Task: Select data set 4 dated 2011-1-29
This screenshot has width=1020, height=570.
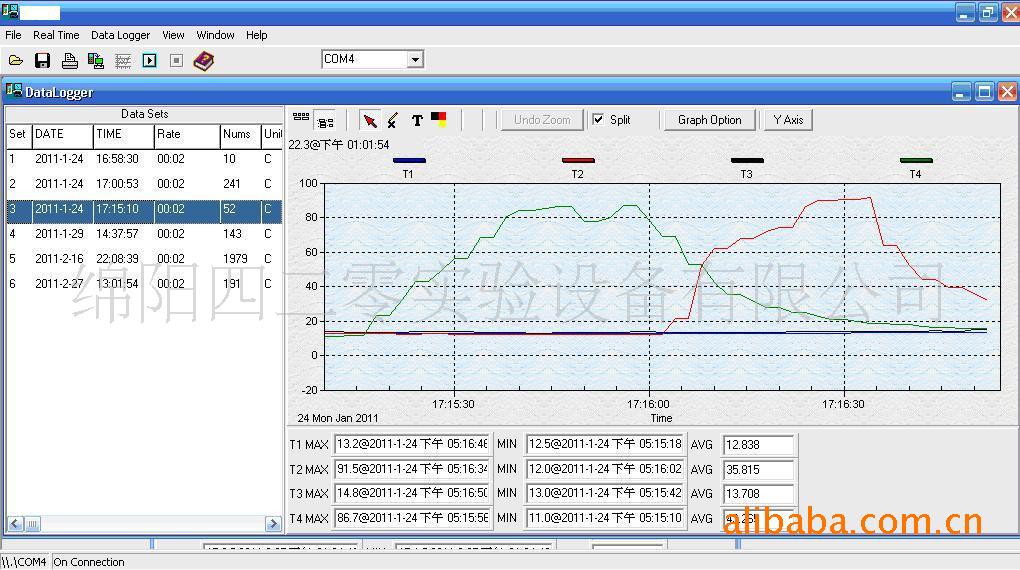Action: [x=144, y=234]
